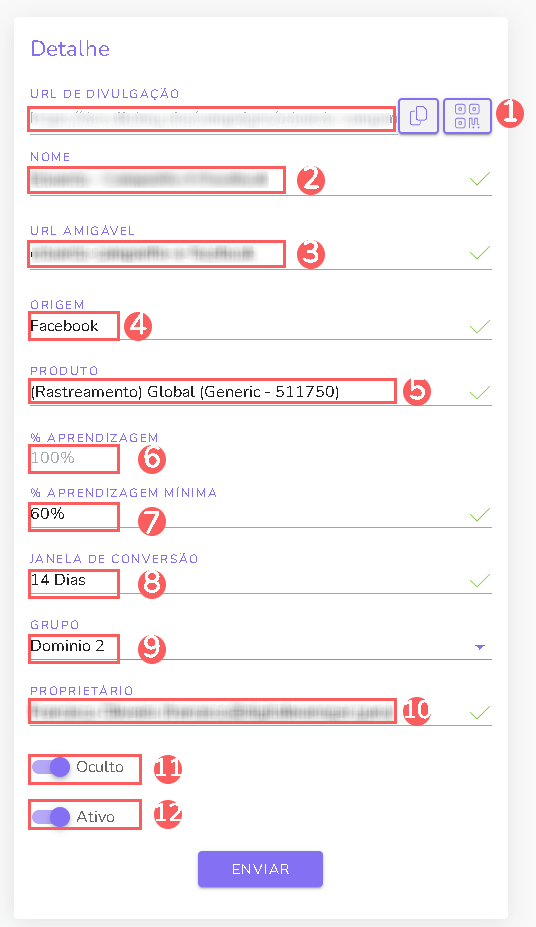Click the checkmark next to Janela de Conversão
The image size is (536, 927).
tap(480, 581)
